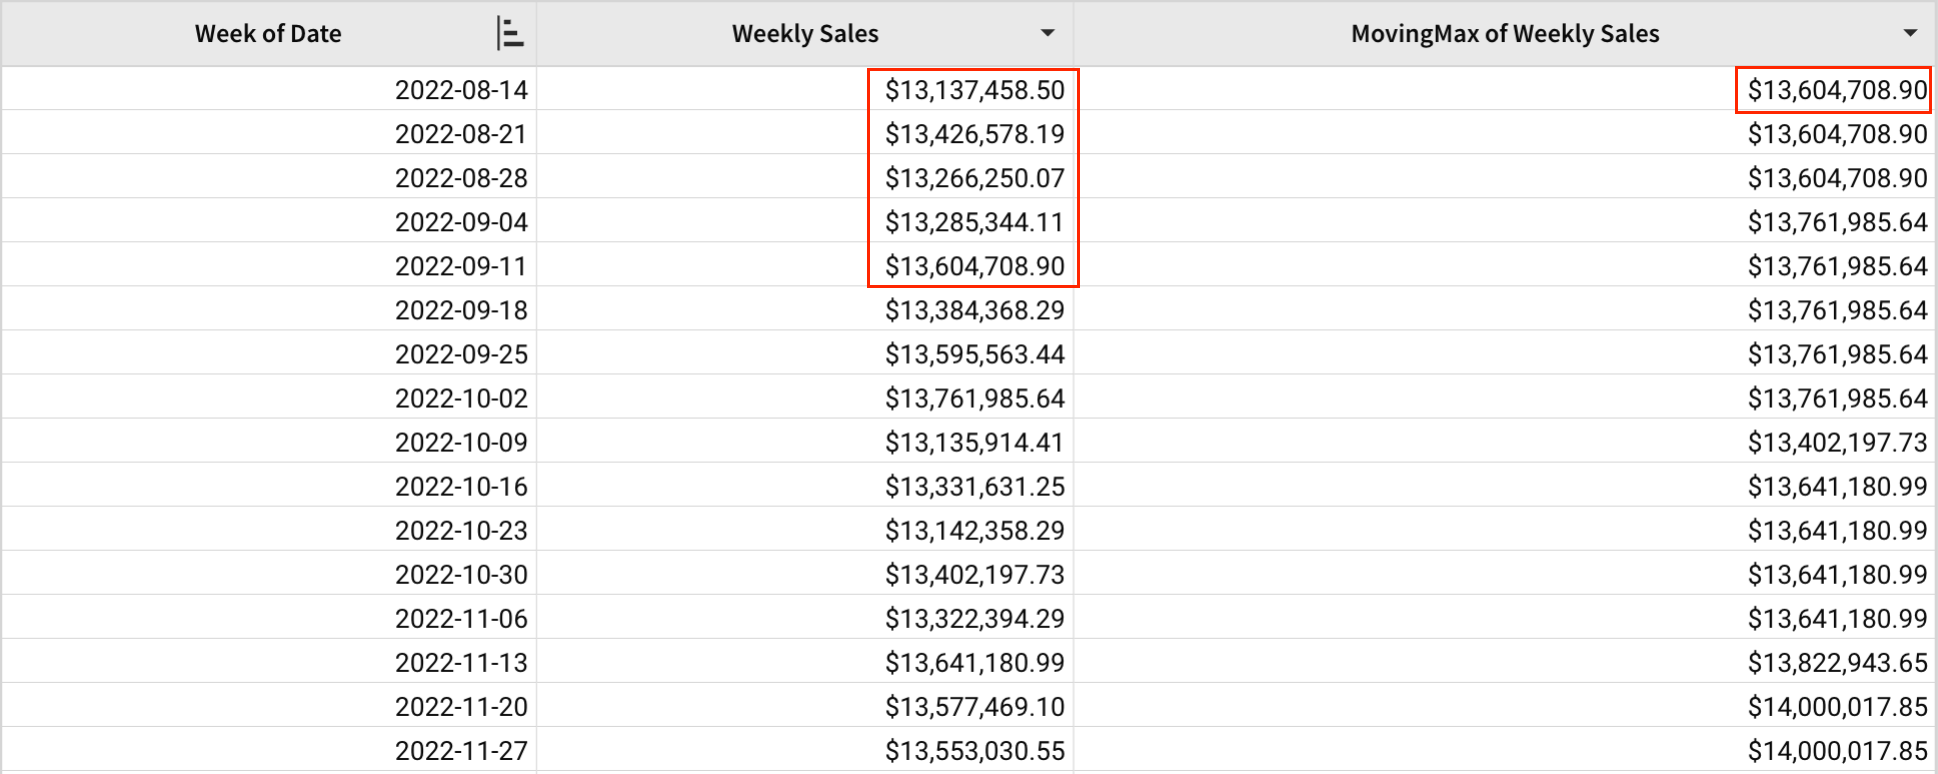
Task: Select the MovingMax cell in the 2022-10-09 row
Action: (1836, 442)
